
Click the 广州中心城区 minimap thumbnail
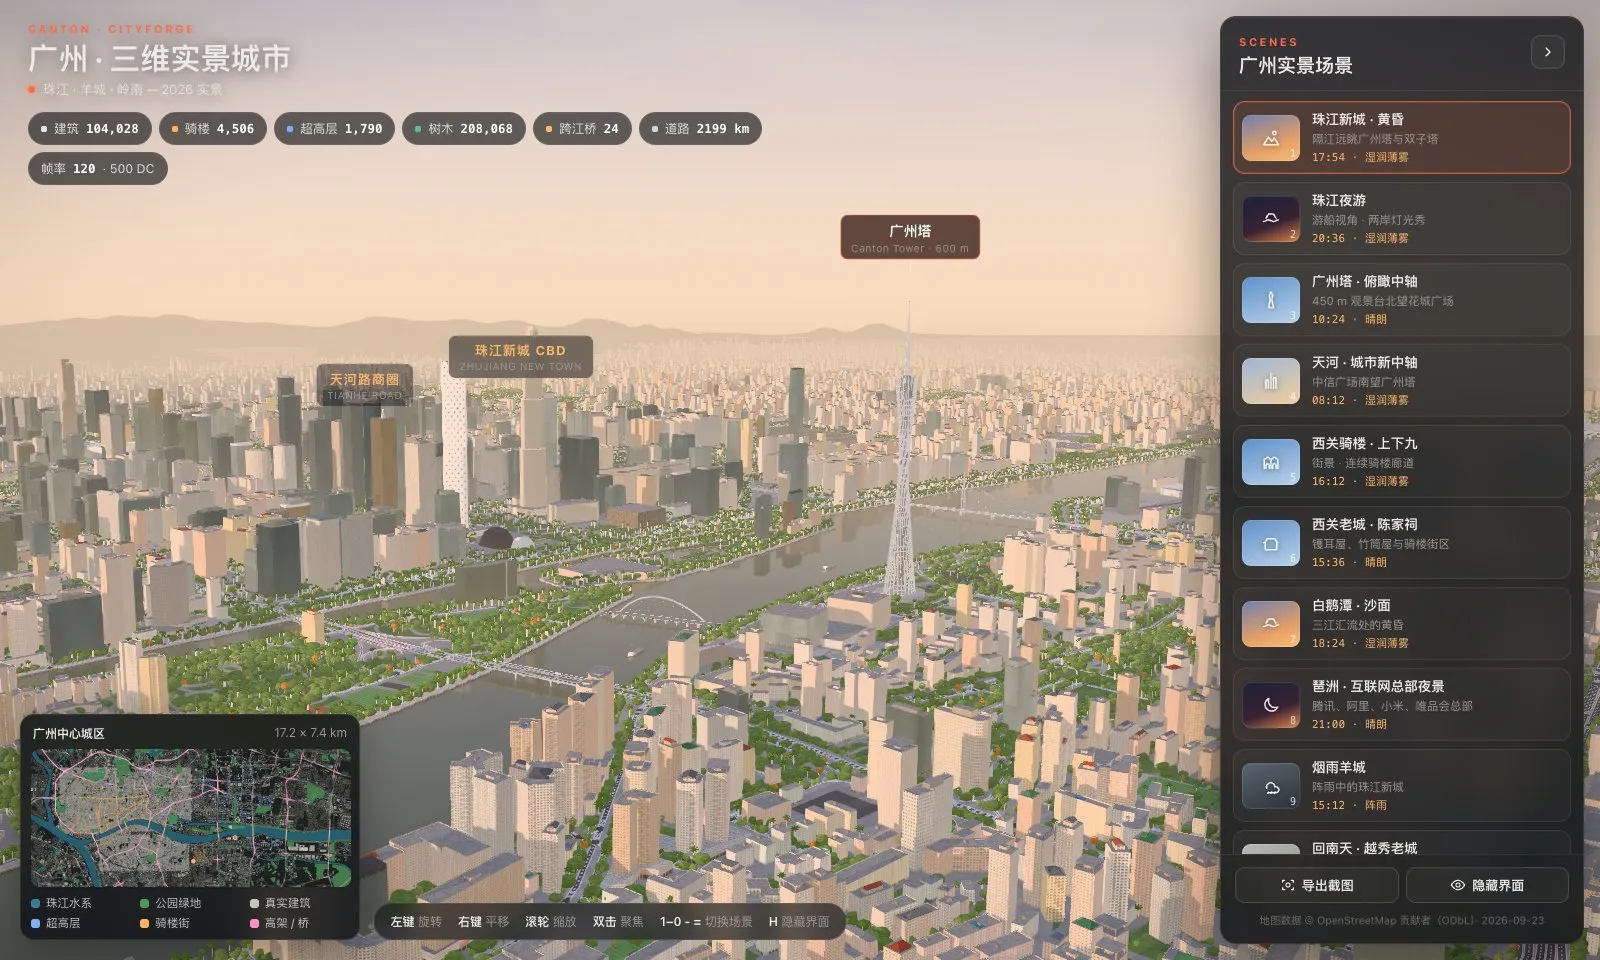[191, 818]
